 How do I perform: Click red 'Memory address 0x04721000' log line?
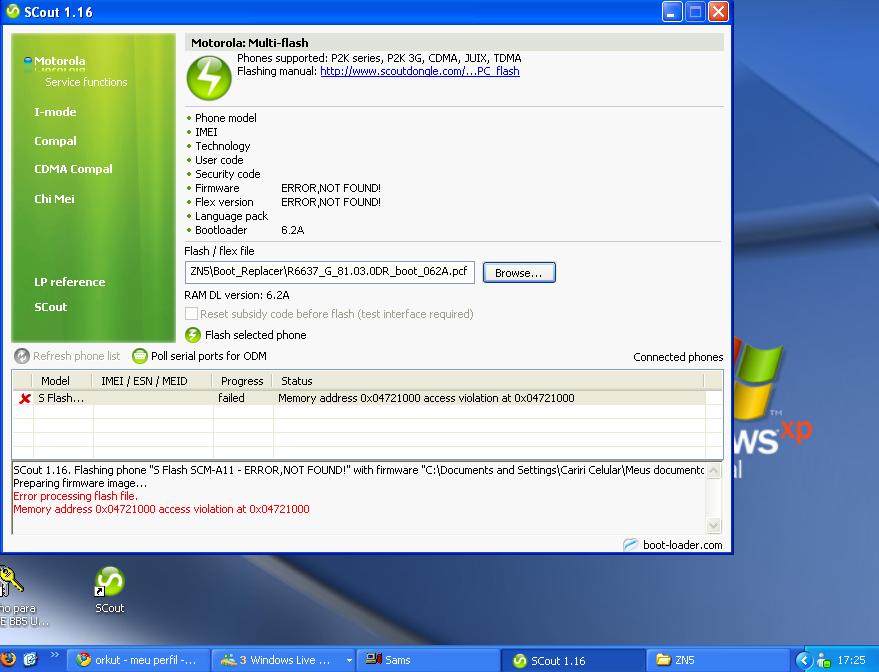coord(161,509)
